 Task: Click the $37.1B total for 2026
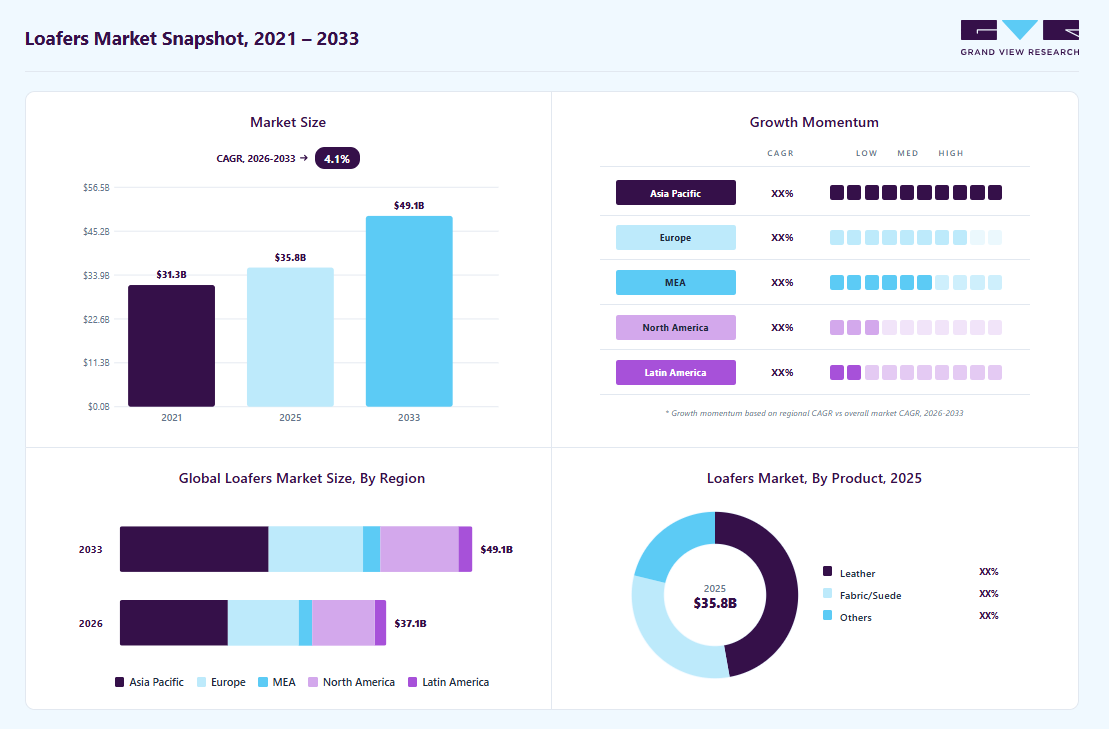[410, 623]
